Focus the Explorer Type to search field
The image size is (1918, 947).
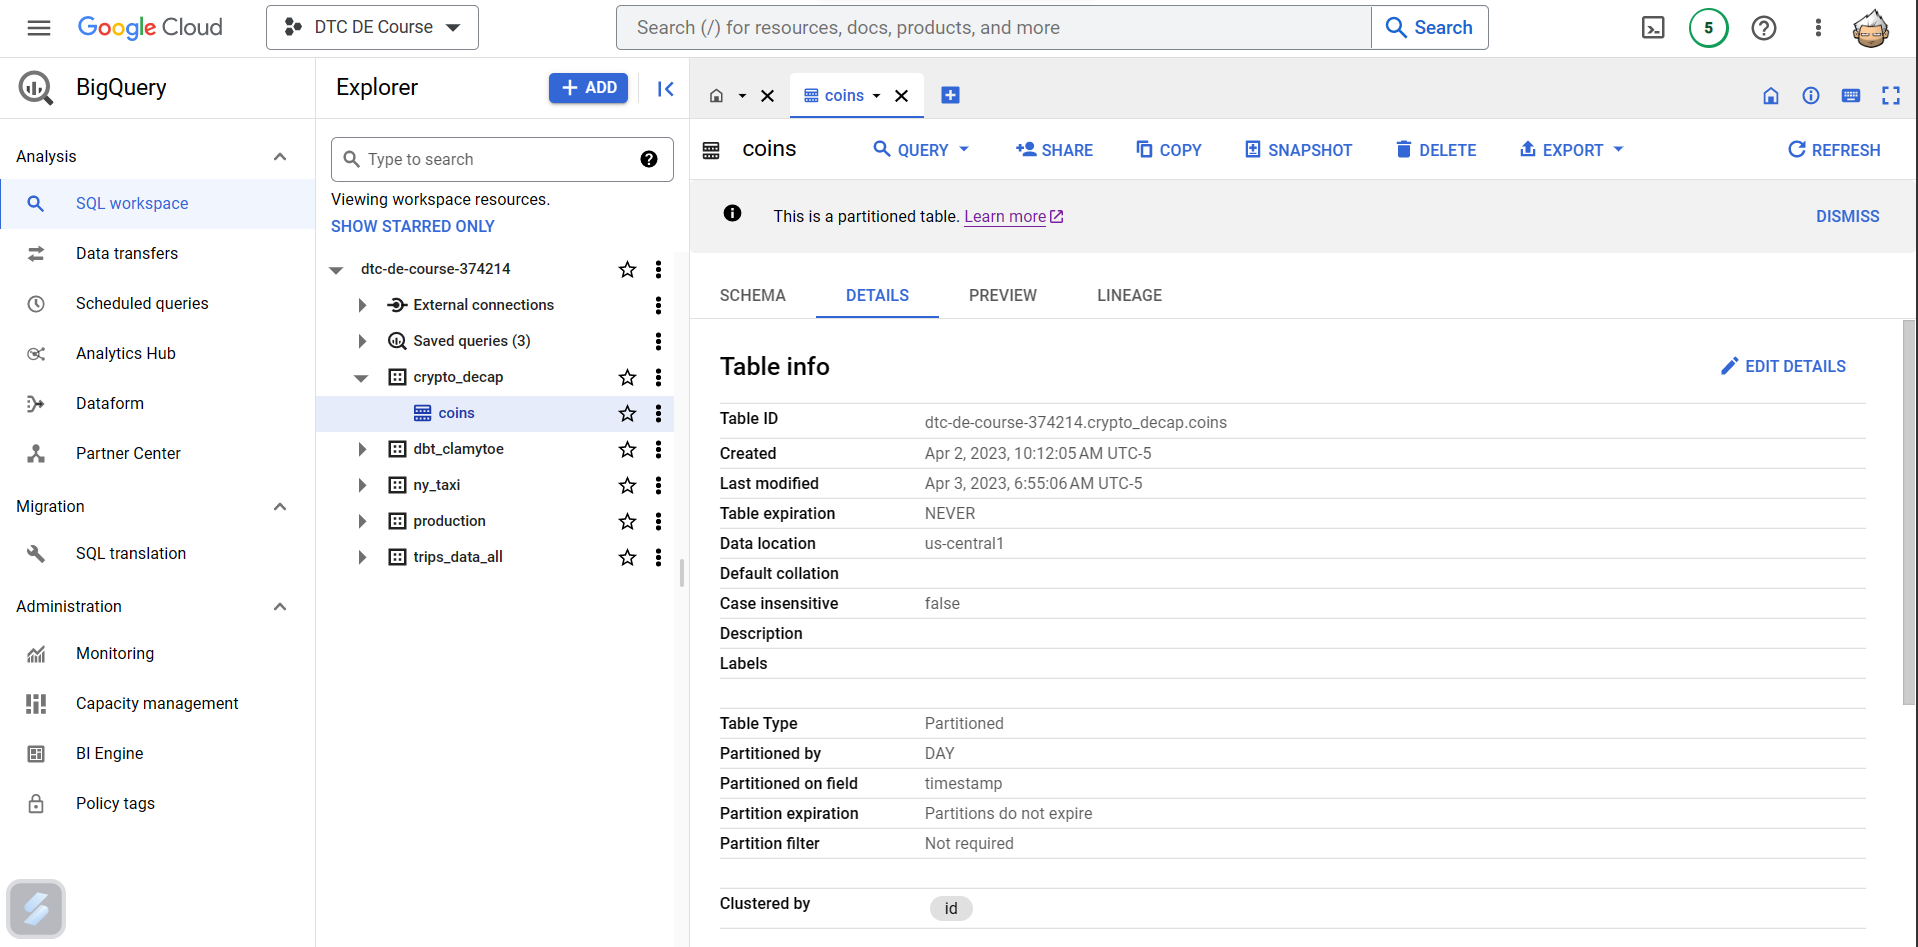[502, 159]
